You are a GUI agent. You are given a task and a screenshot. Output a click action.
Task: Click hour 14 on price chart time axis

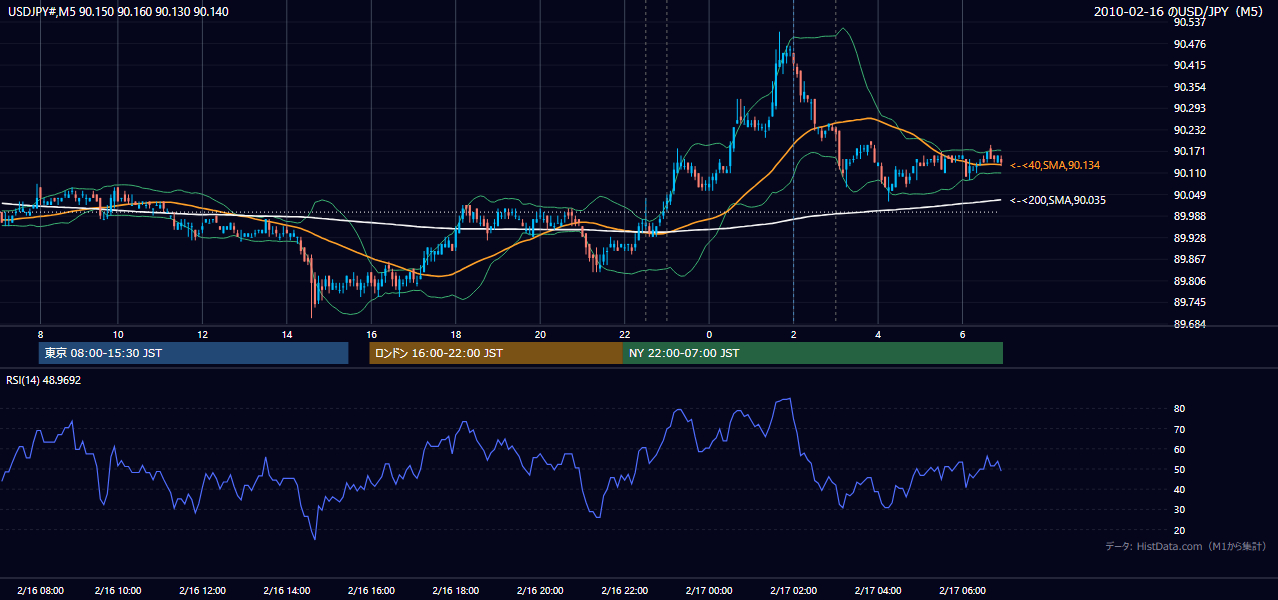pos(287,334)
